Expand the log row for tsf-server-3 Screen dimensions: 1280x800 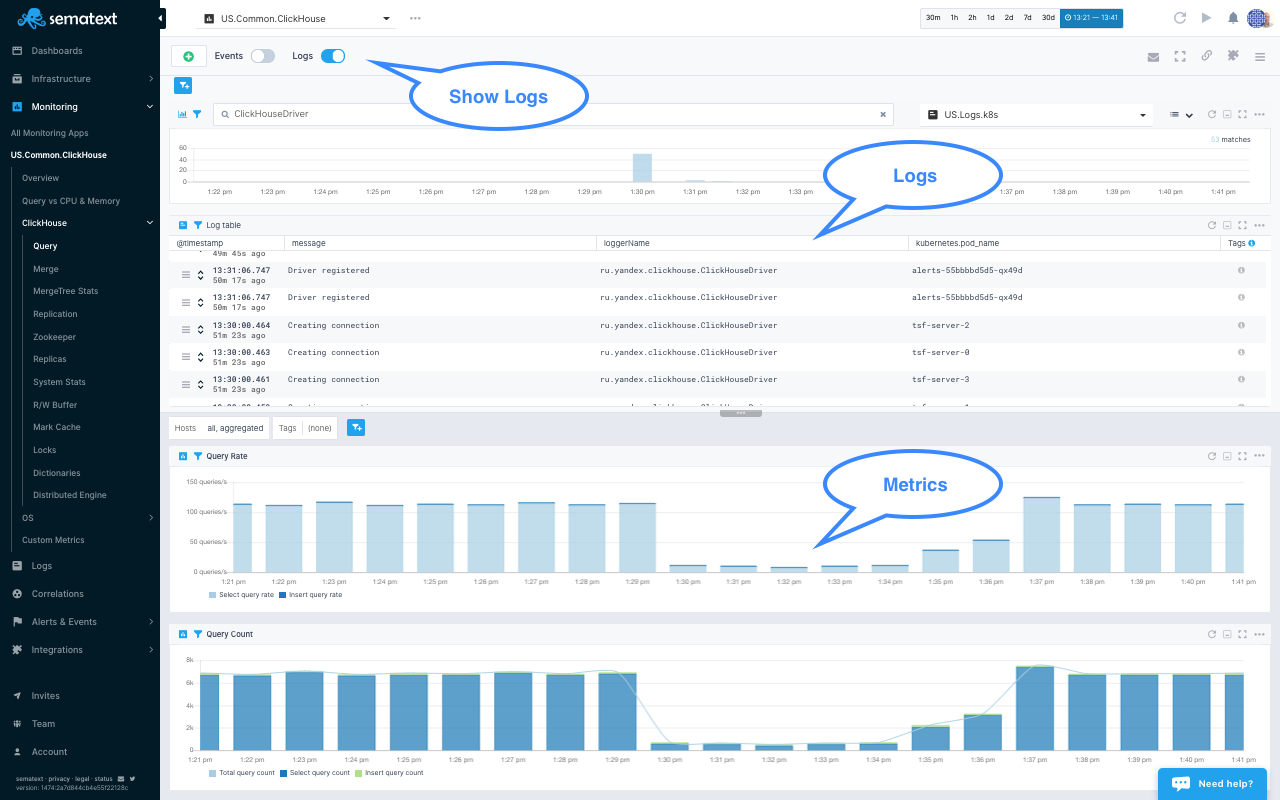click(200, 384)
